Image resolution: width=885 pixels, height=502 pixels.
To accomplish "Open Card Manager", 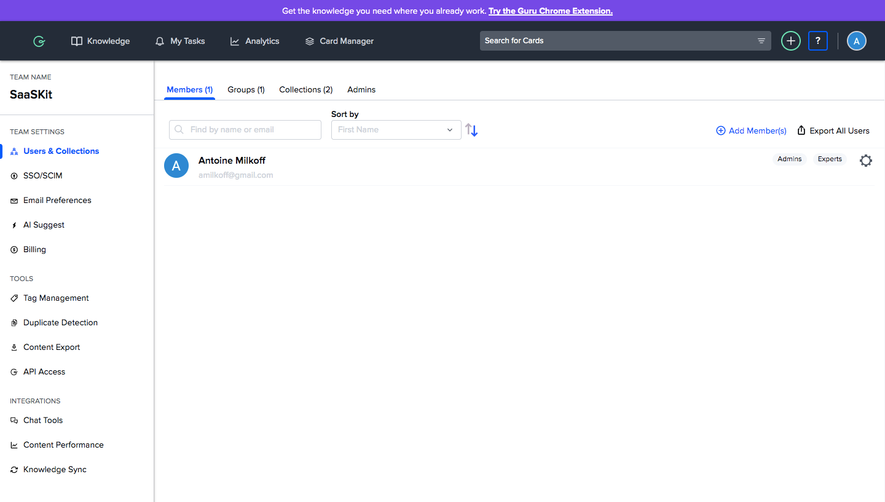I will click(x=339, y=41).
